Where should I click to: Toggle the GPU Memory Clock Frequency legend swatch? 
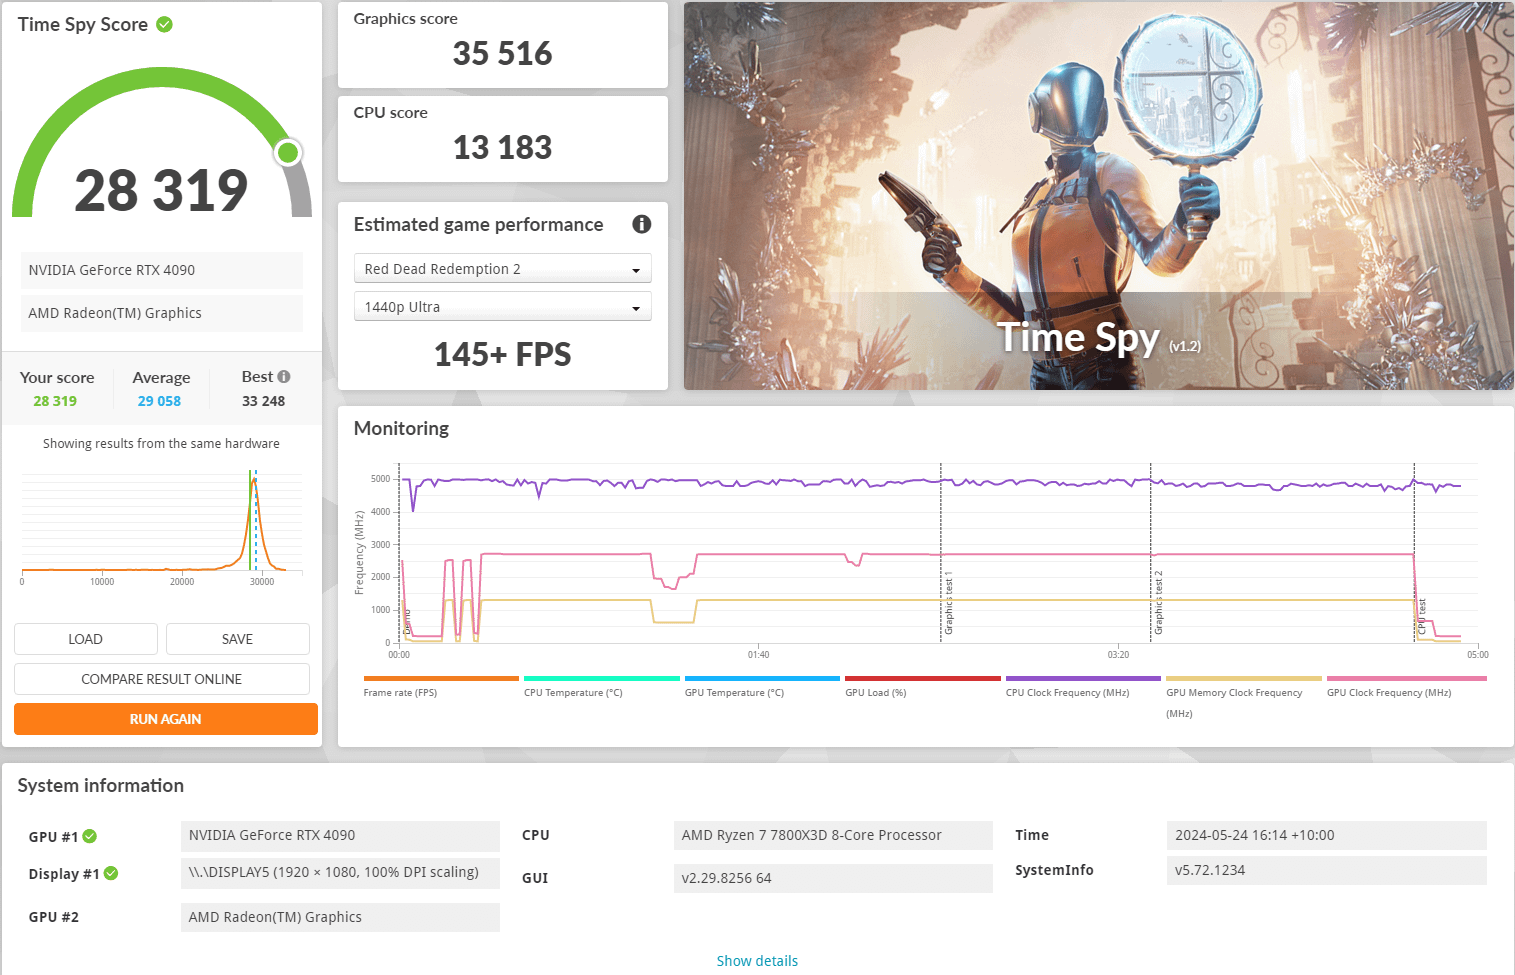coord(1244,678)
